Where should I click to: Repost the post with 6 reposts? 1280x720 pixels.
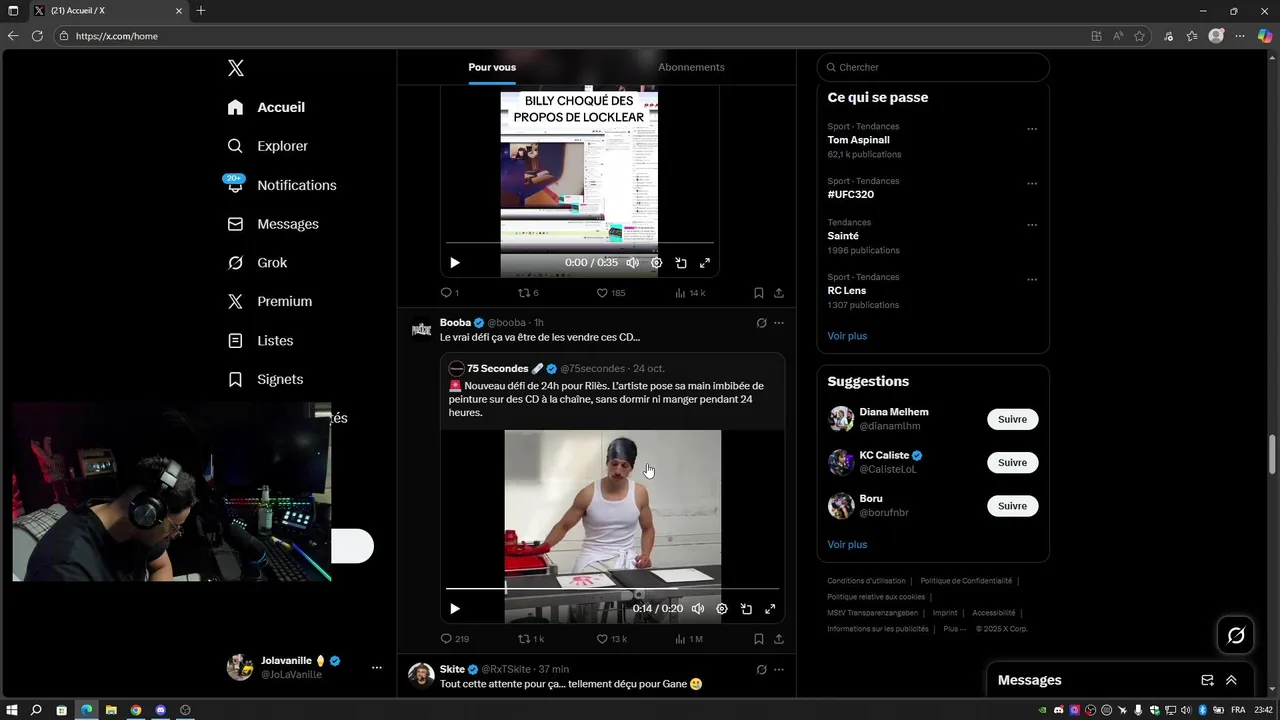pyautogui.click(x=528, y=293)
